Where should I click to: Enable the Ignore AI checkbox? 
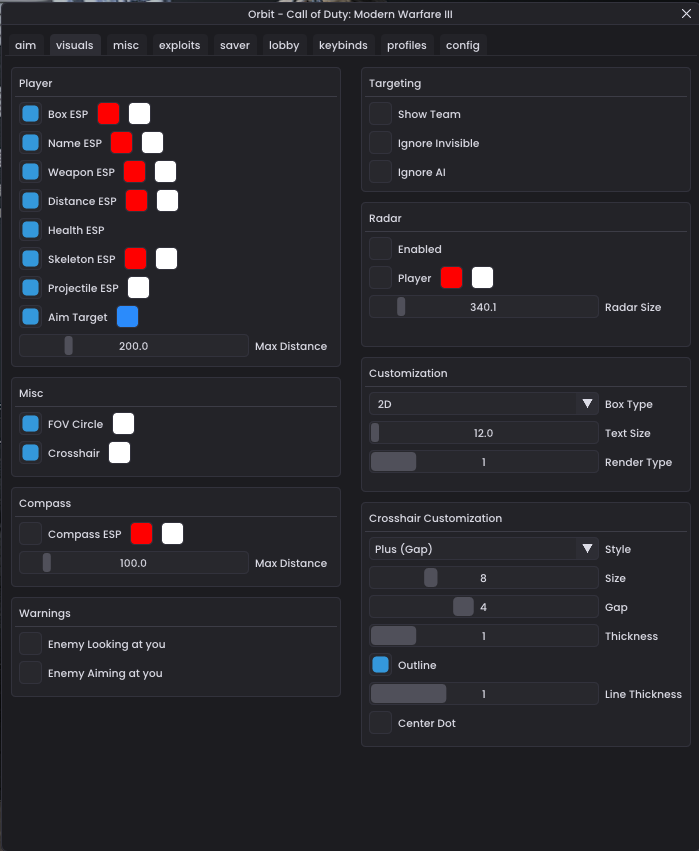[x=380, y=172]
